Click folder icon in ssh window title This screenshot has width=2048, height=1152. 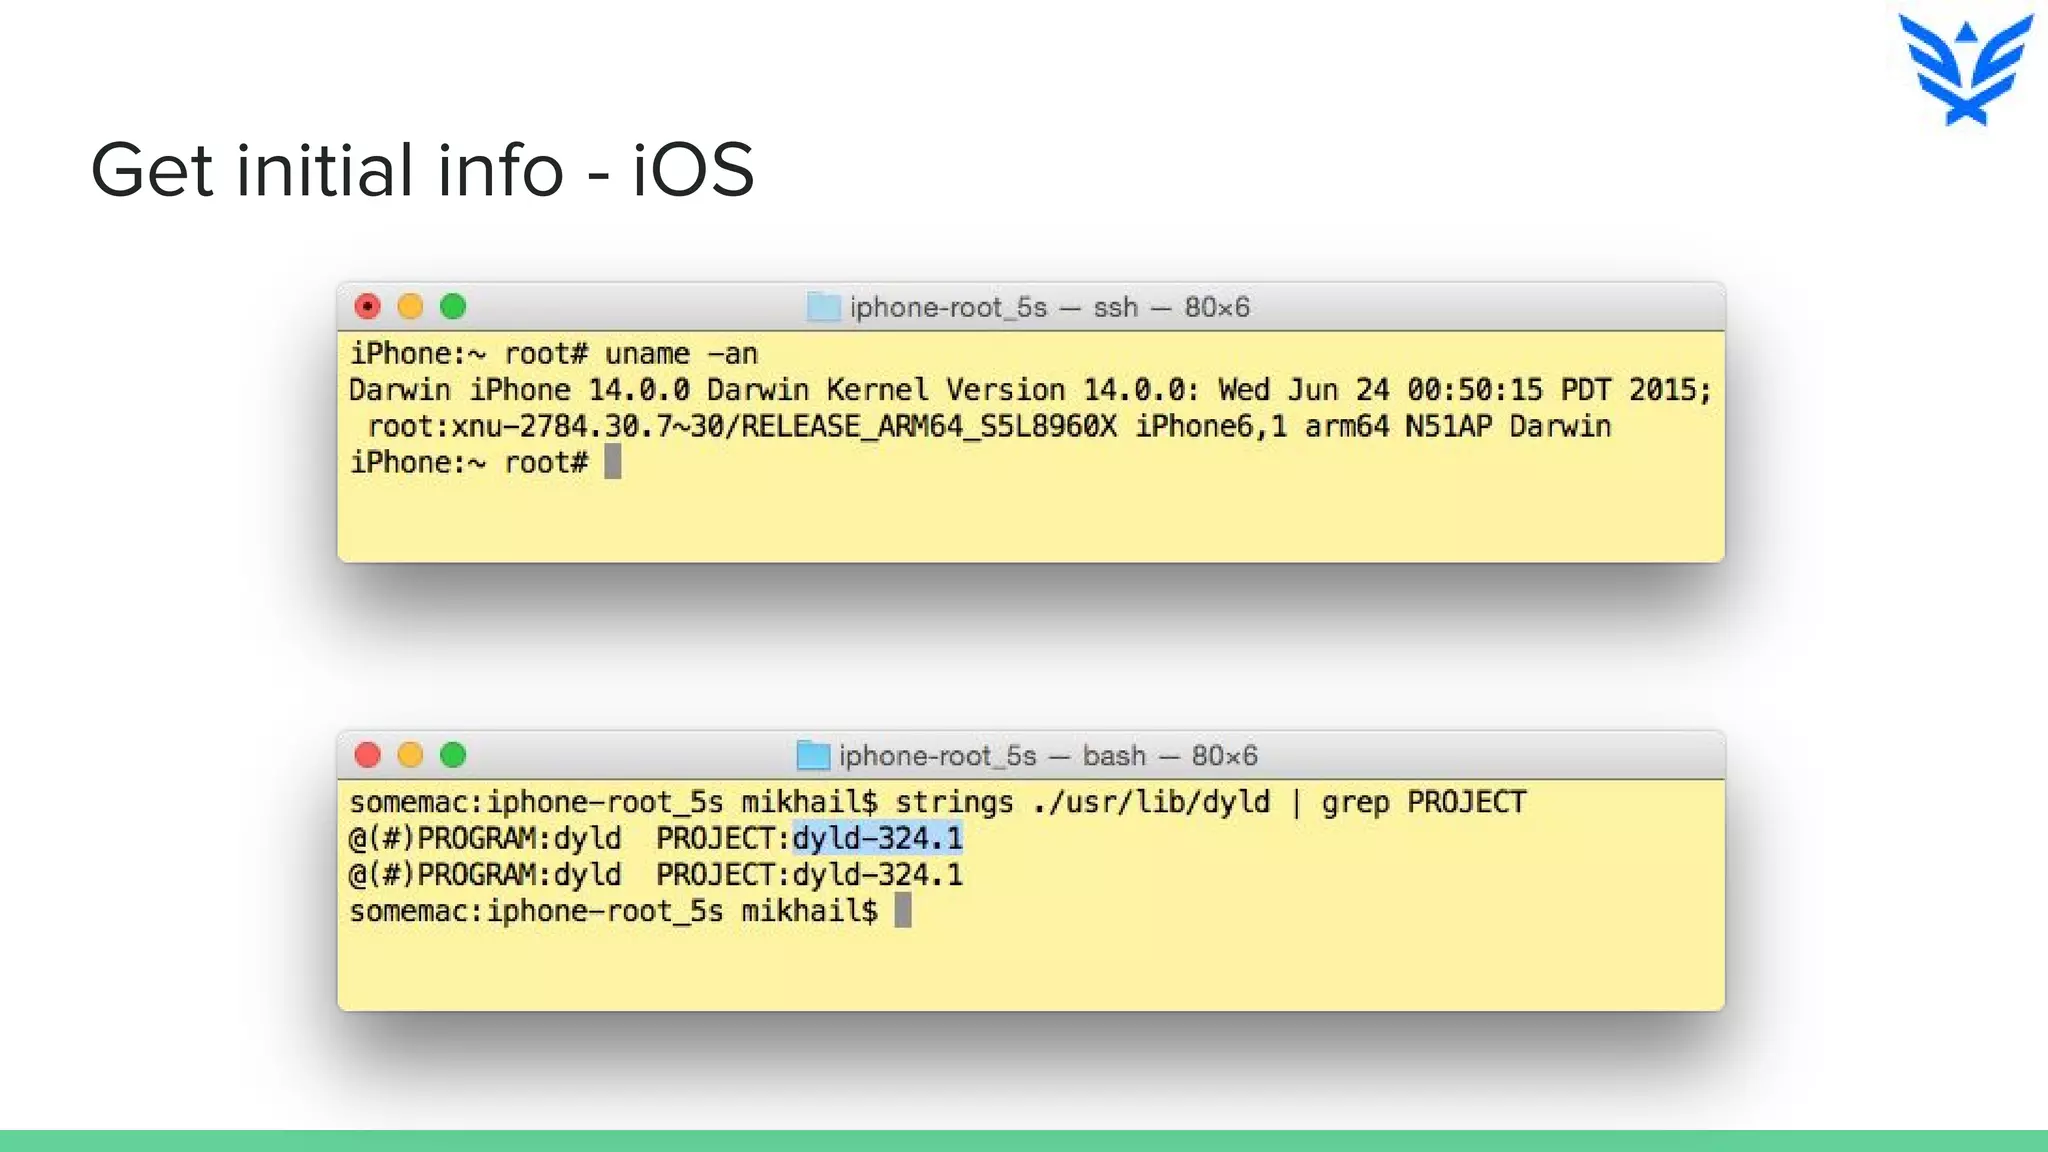click(x=823, y=307)
